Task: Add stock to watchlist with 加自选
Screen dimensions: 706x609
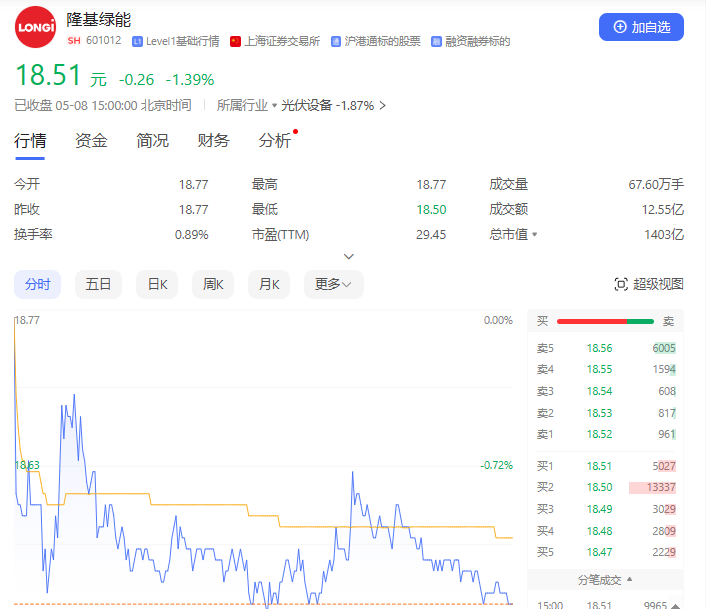Action: coord(641,27)
